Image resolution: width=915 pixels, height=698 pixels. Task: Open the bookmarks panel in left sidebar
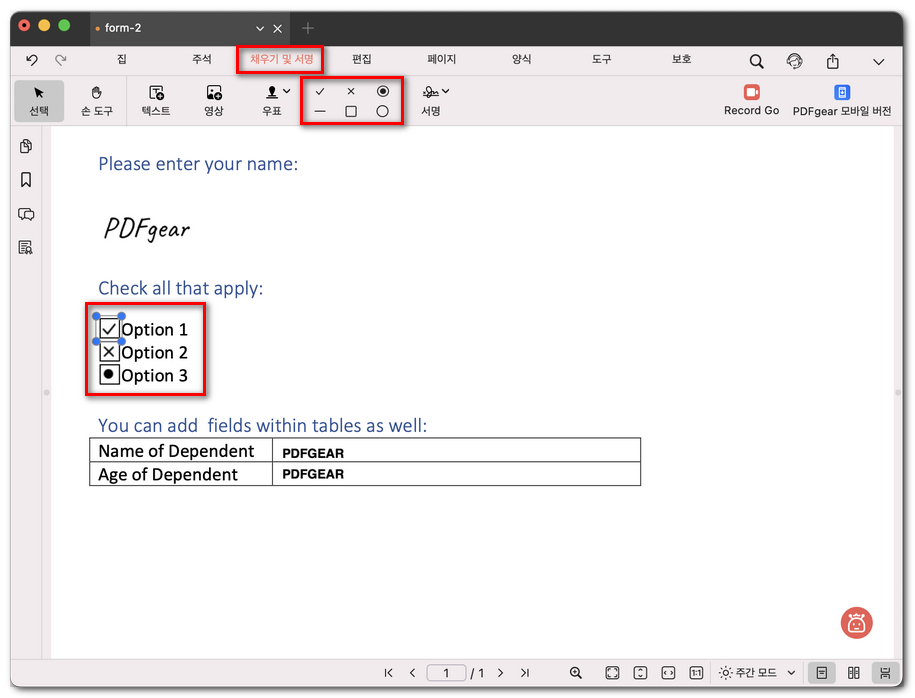point(26,180)
